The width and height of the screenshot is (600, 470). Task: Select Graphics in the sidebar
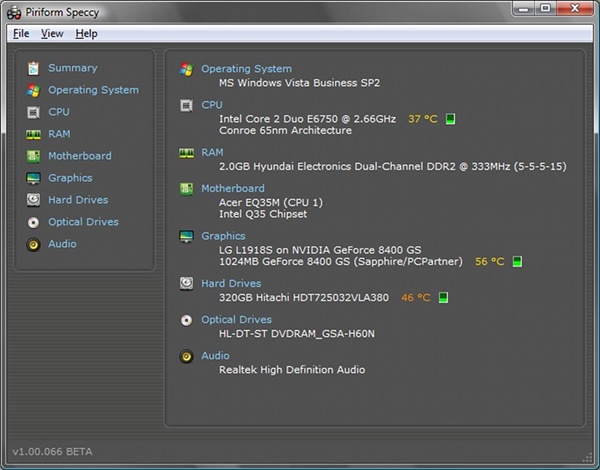[x=70, y=178]
